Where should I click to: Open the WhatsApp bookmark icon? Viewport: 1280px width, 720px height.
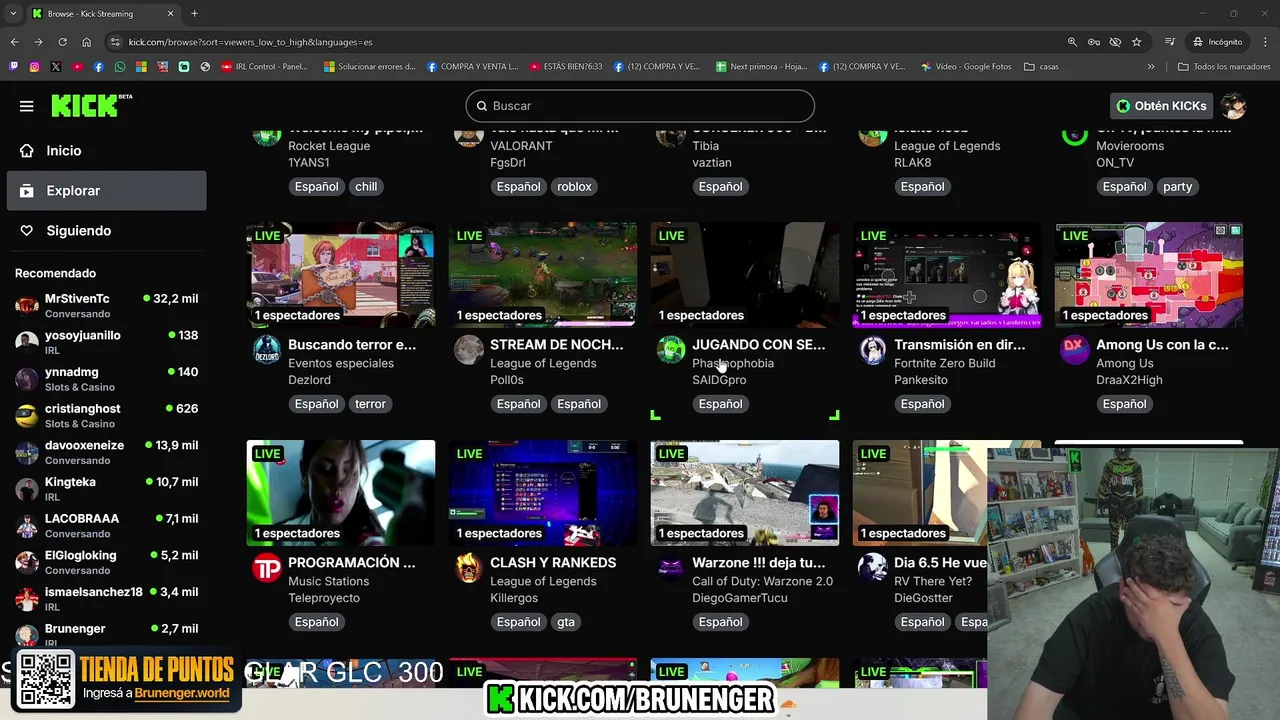(120, 67)
